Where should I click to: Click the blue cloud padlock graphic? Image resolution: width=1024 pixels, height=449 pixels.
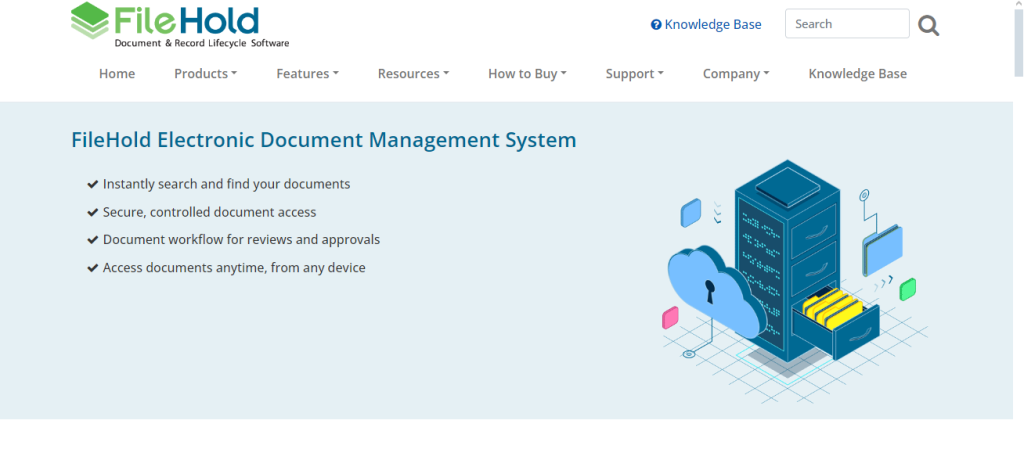click(712, 290)
